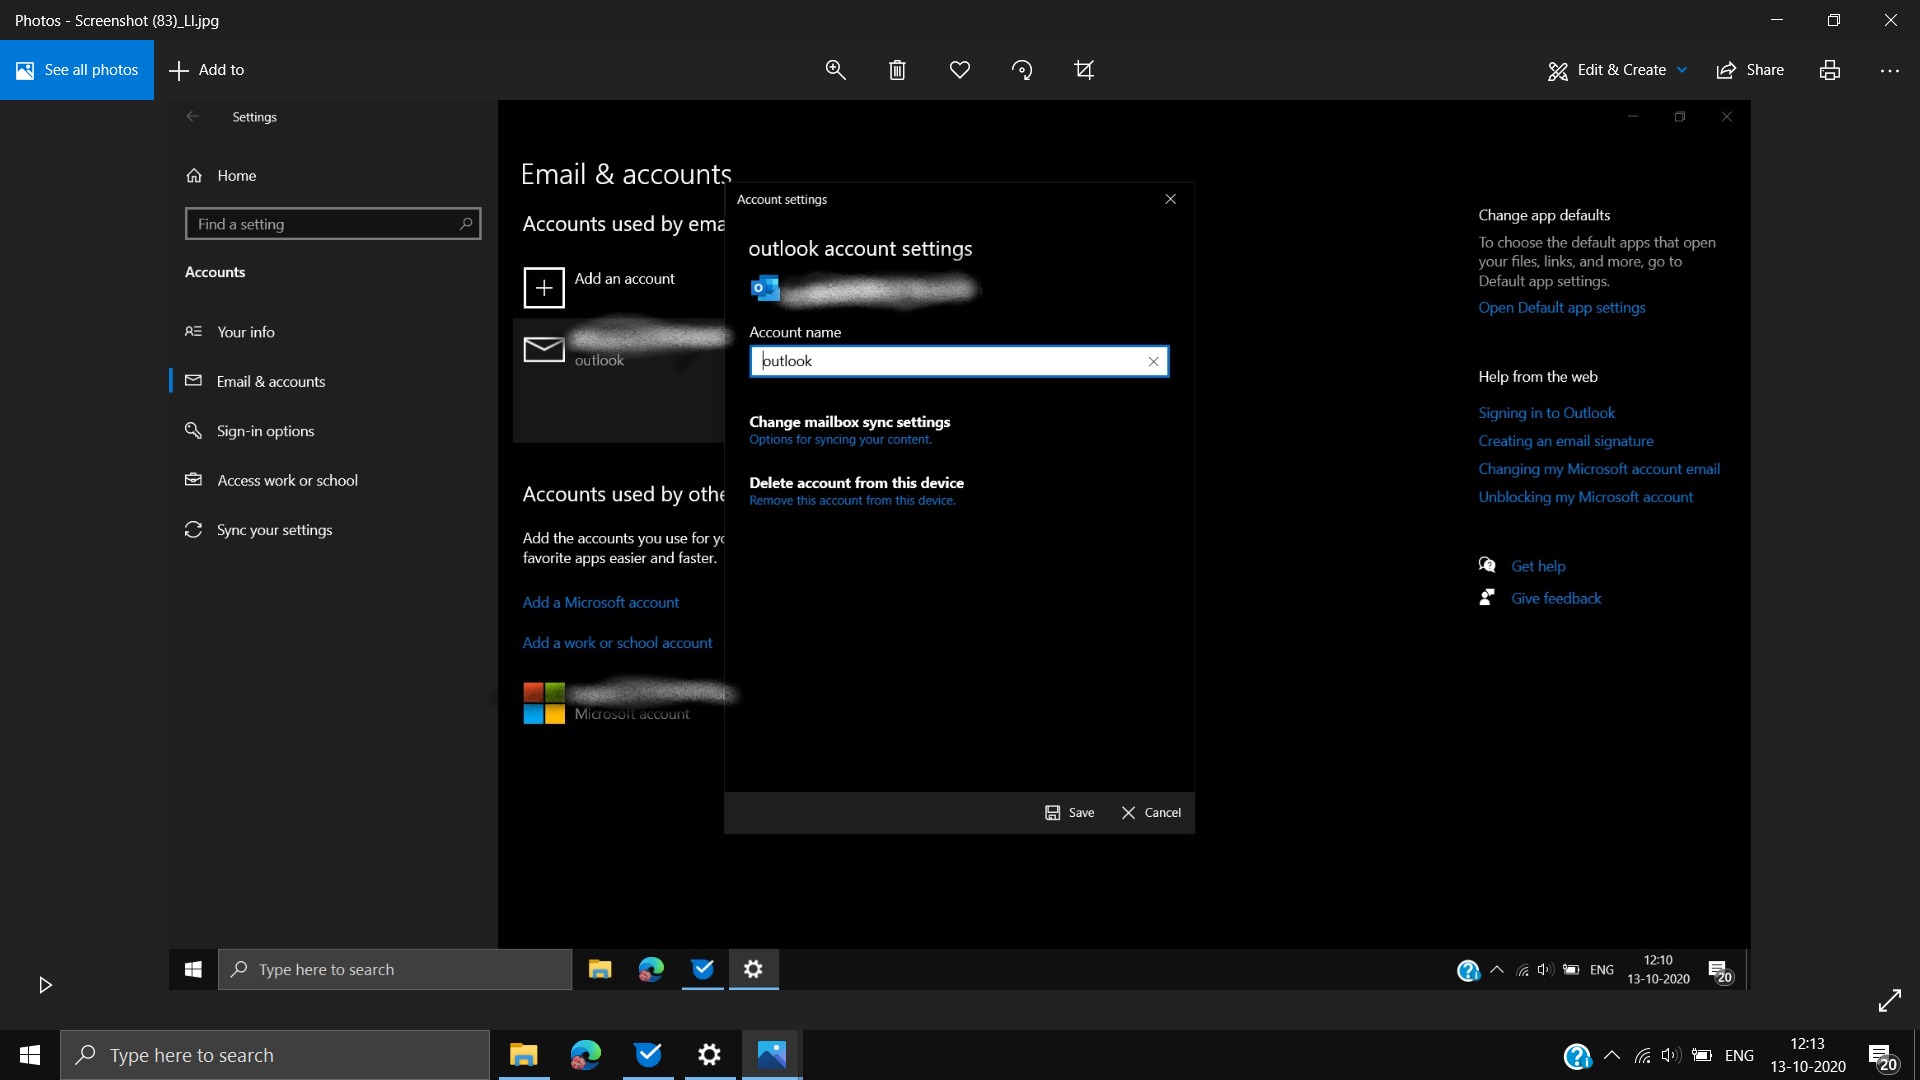Screen dimensions: 1920x1080
Task: Open battery status icon in bottom tray
Action: pos(1702,1055)
